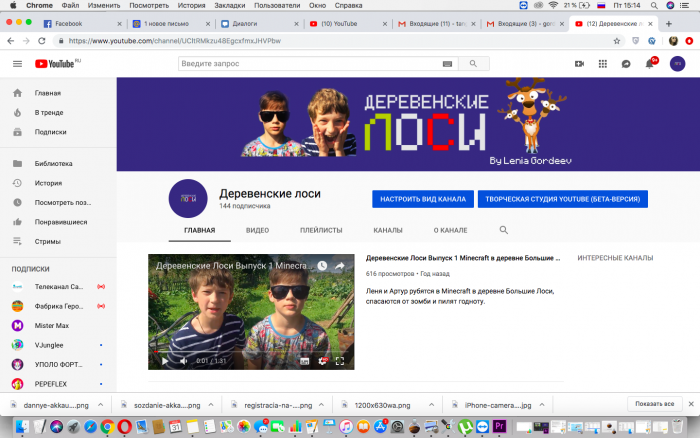
Task: Click the video progress bar
Action: pyautogui.click(x=250, y=350)
